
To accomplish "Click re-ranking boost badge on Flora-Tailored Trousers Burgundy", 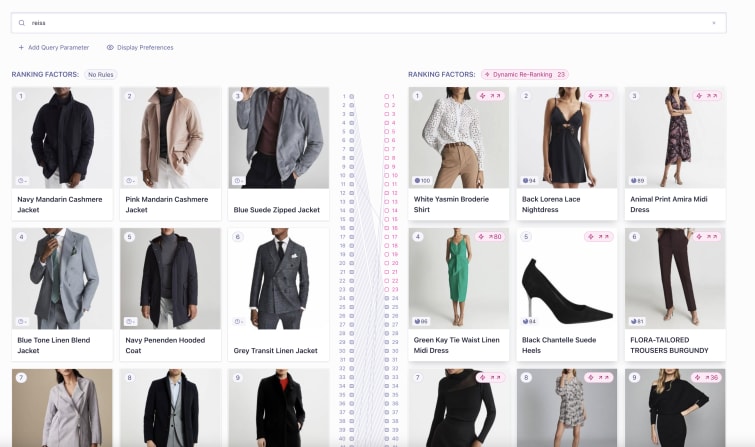I will coord(707,237).
